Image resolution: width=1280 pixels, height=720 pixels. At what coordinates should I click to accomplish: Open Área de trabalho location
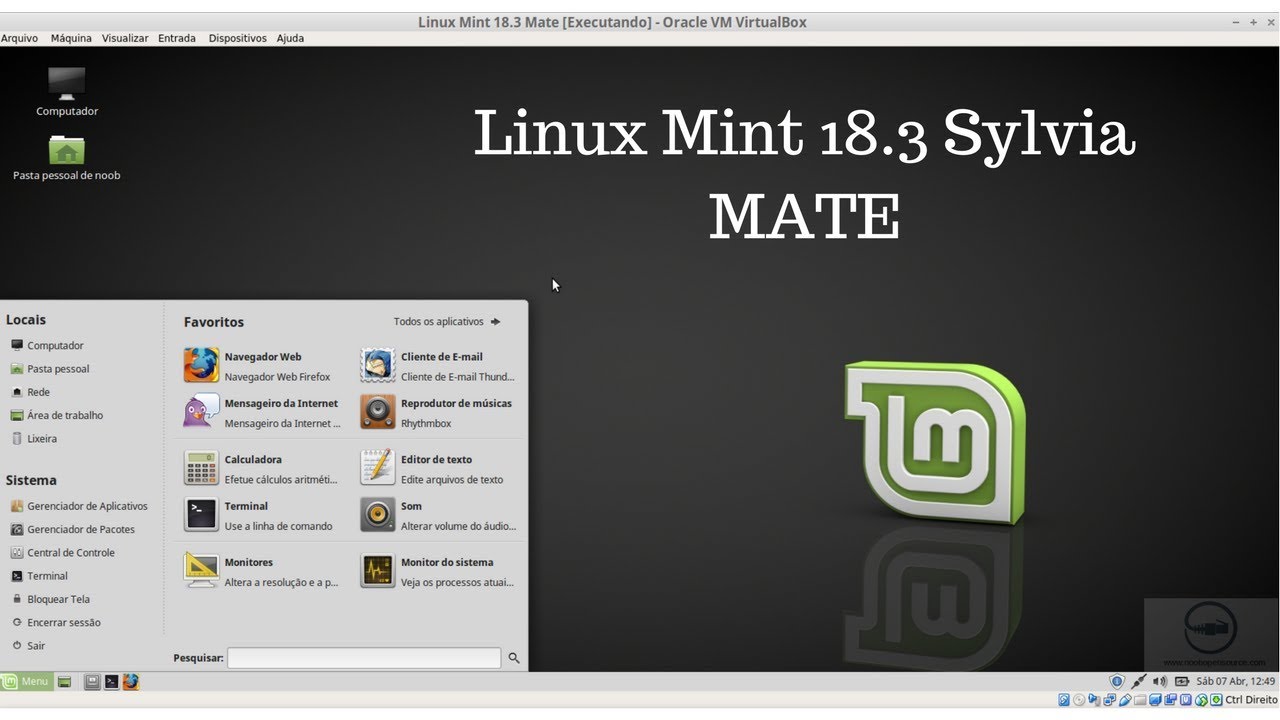(x=57, y=415)
